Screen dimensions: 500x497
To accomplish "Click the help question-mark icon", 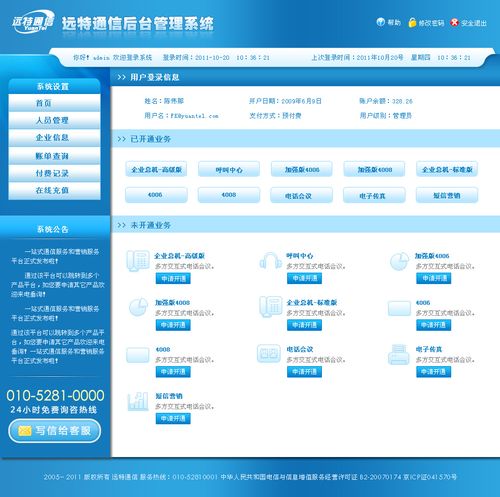I will 380,22.
